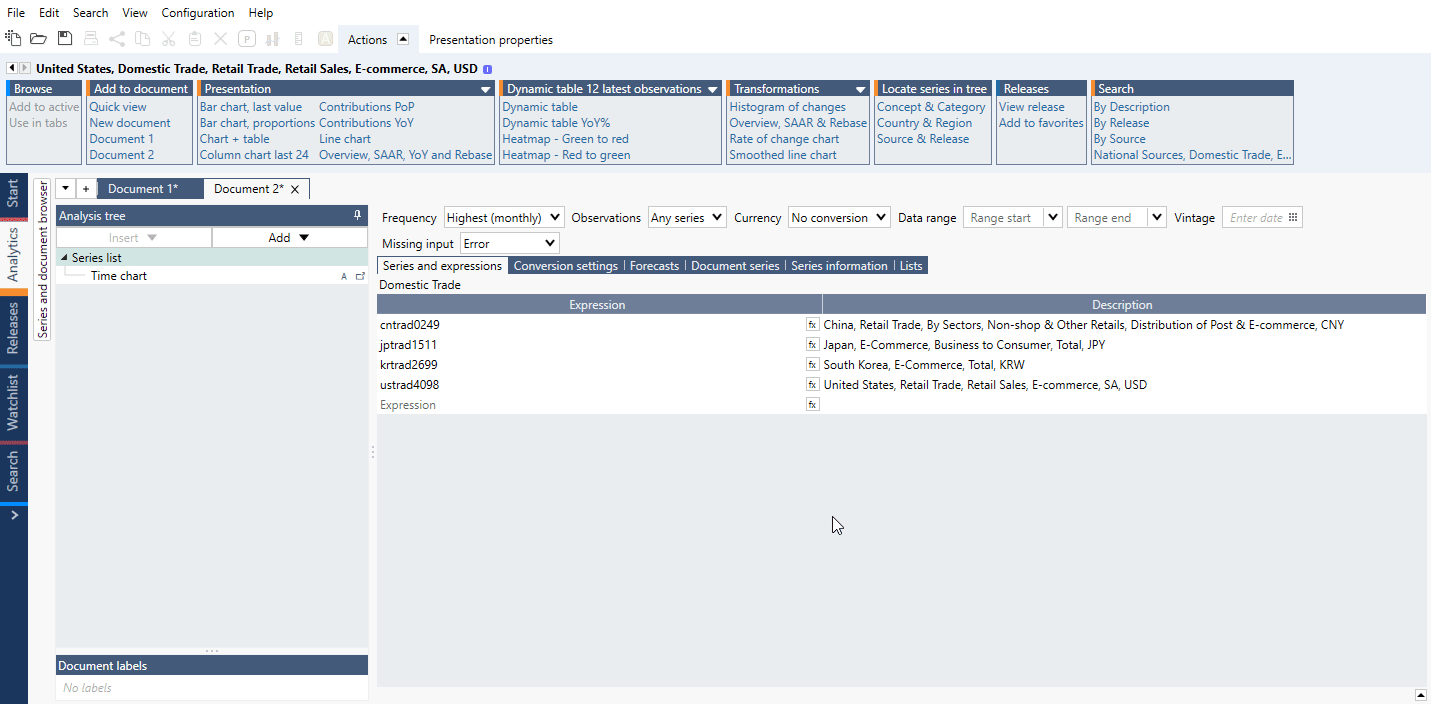Click the Copy toolbar icon
Image resolution: width=1431 pixels, height=704 pixels.
(143, 39)
